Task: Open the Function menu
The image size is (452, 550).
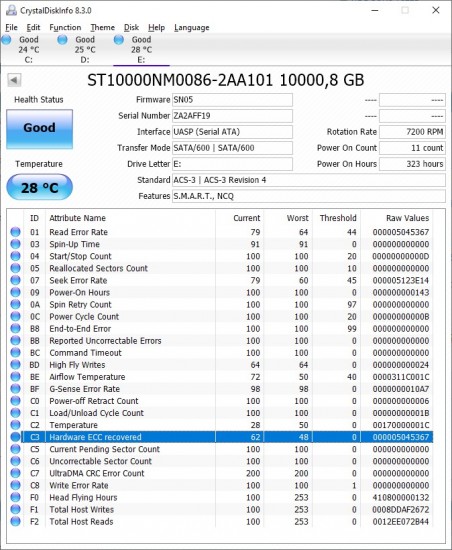Action: pos(65,27)
